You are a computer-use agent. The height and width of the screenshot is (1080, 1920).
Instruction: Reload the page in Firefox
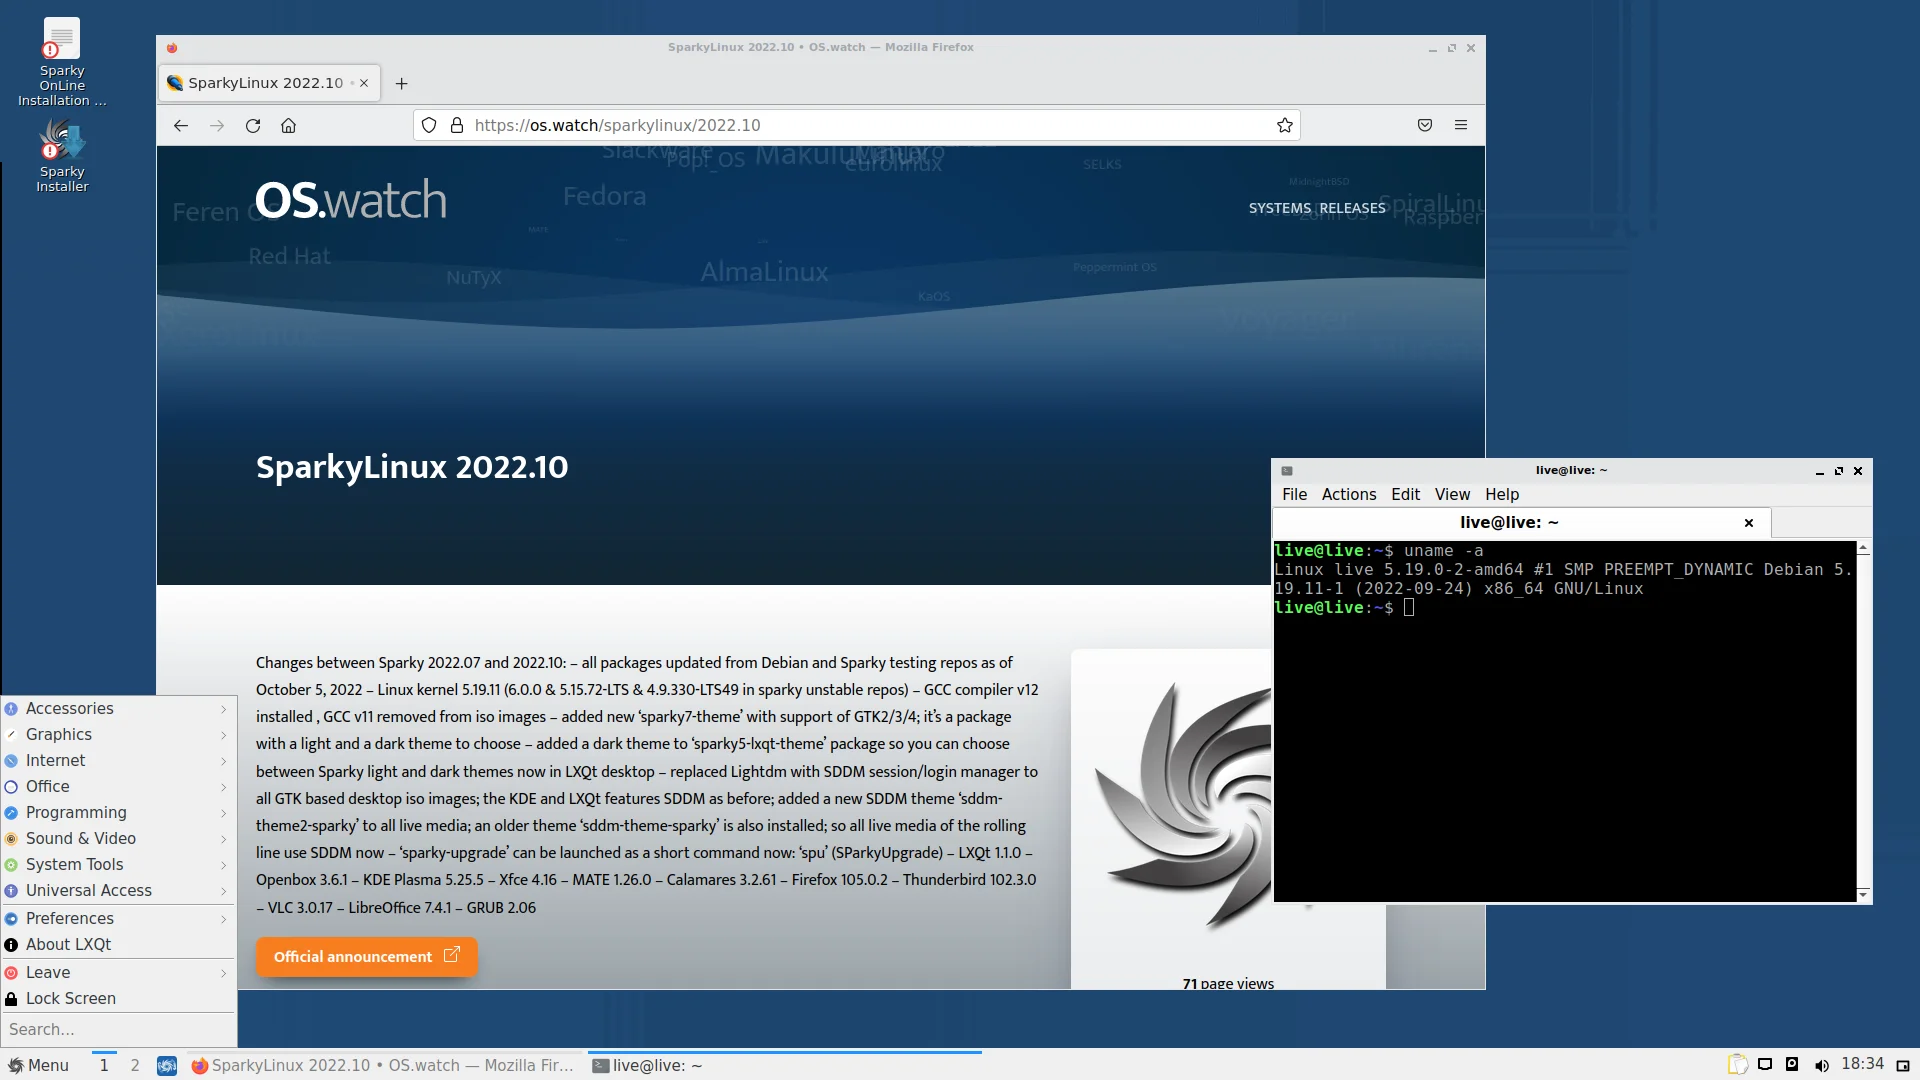[253, 125]
